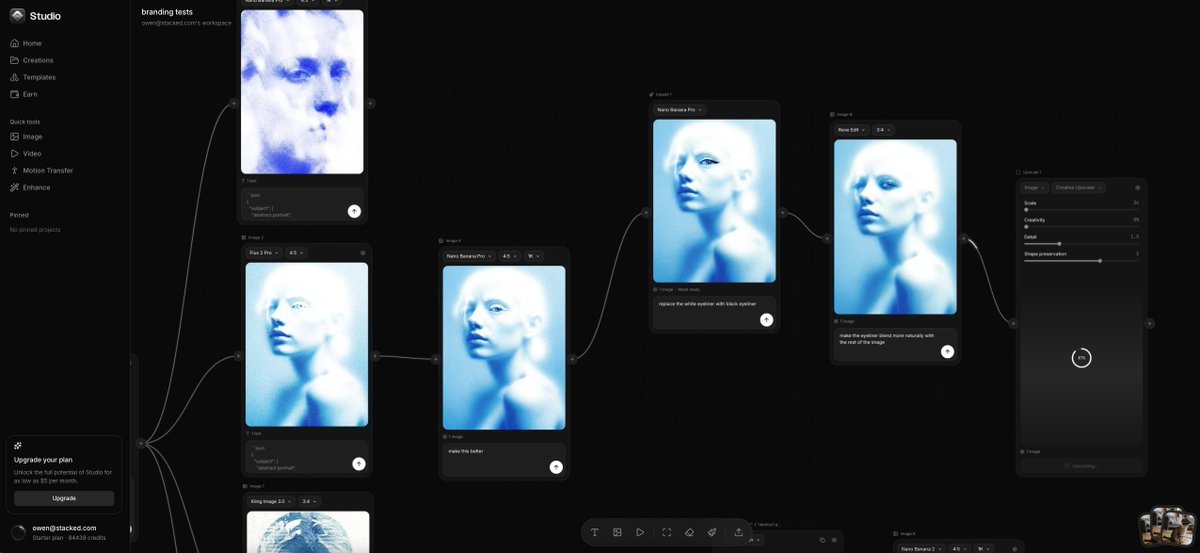
Task: Submit the 'make this better' prompt
Action: (556, 467)
